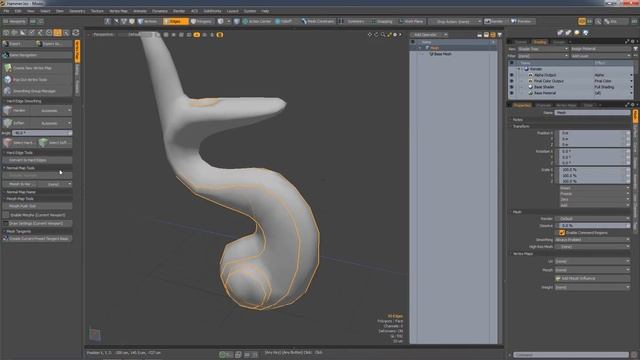Click the Create New Vertex Map icon
The image size is (640, 360).
click(8, 68)
